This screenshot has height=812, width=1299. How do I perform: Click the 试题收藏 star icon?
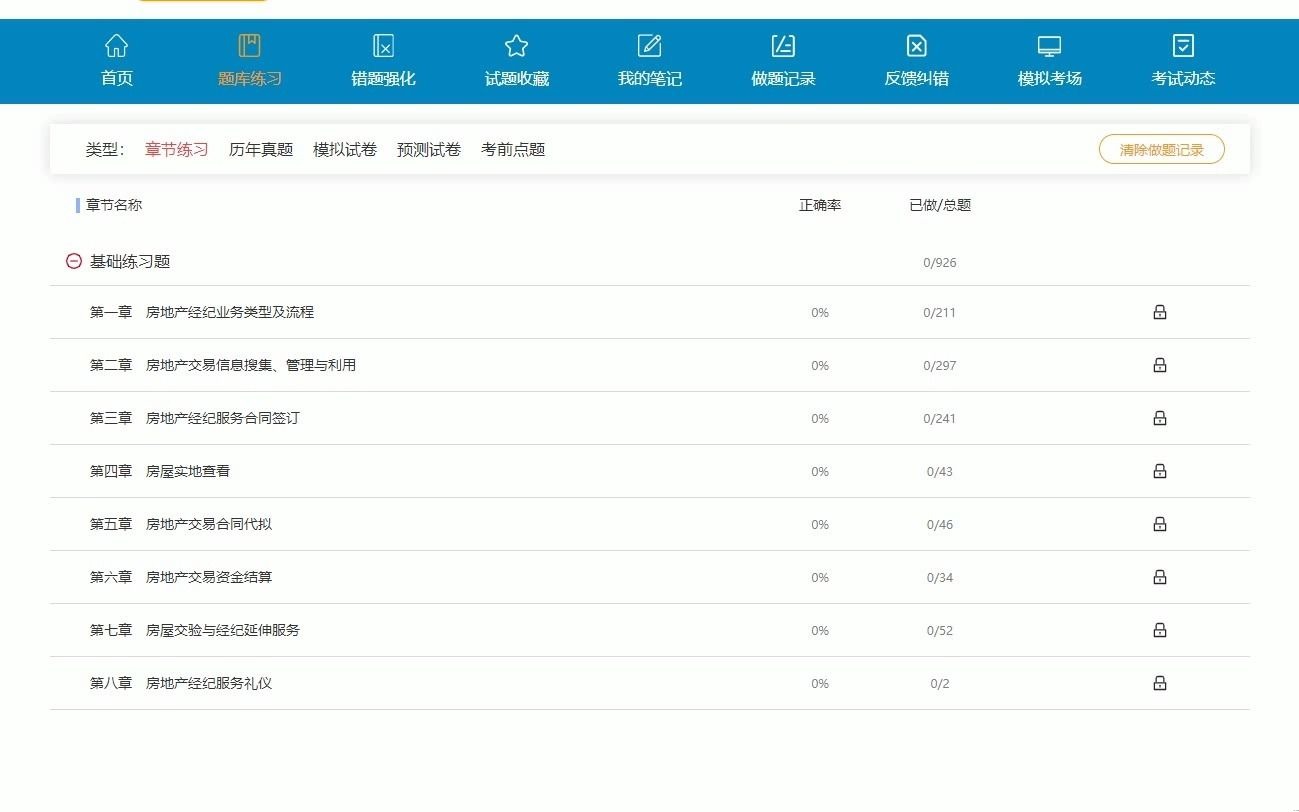[x=516, y=45]
